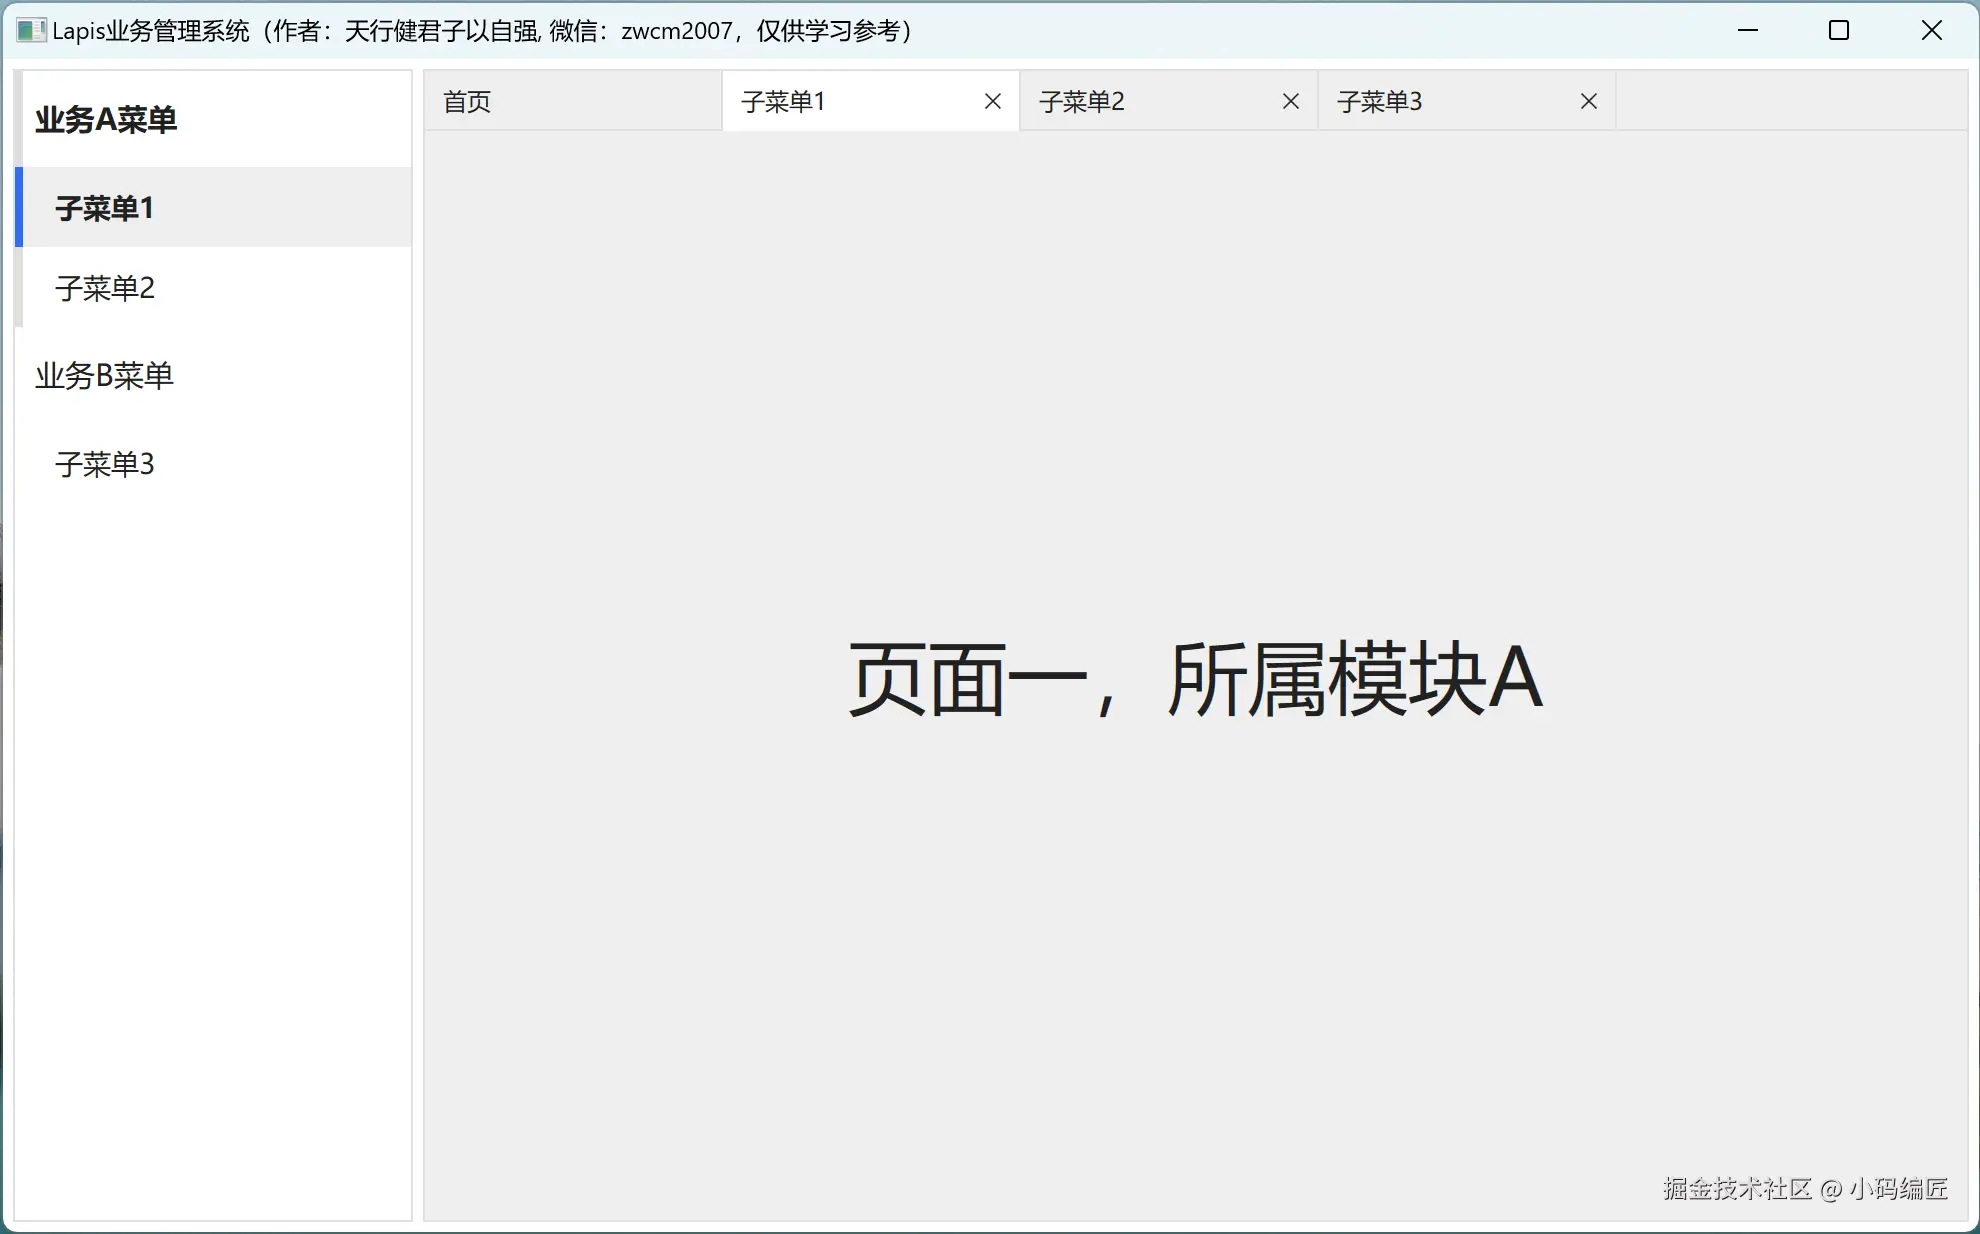Close the Lapis application window

pyautogui.click(x=1931, y=30)
